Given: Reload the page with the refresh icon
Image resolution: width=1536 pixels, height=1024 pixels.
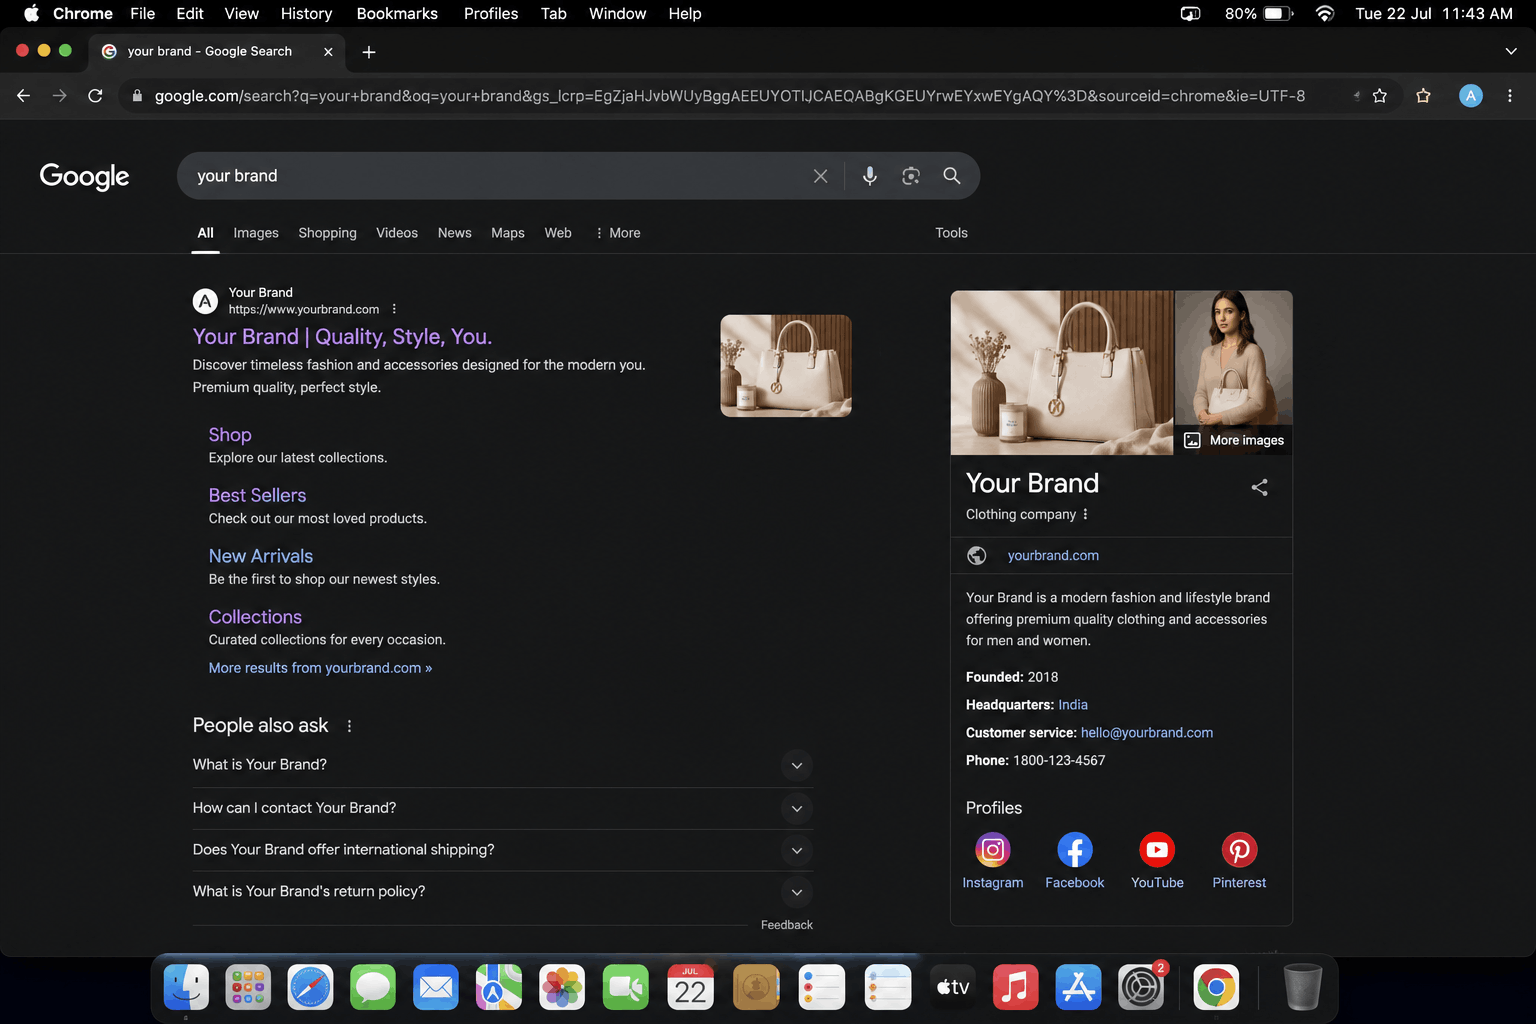Looking at the screenshot, I should click(95, 96).
